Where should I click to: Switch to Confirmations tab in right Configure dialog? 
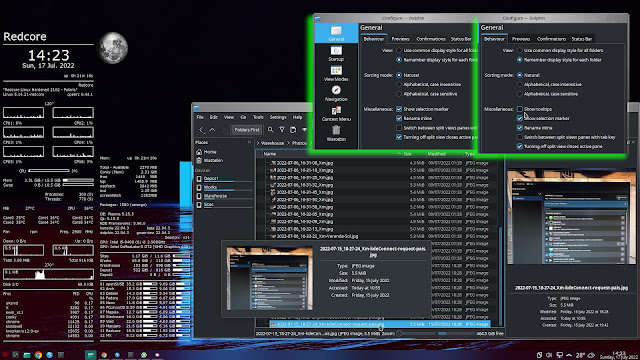pyautogui.click(x=551, y=39)
